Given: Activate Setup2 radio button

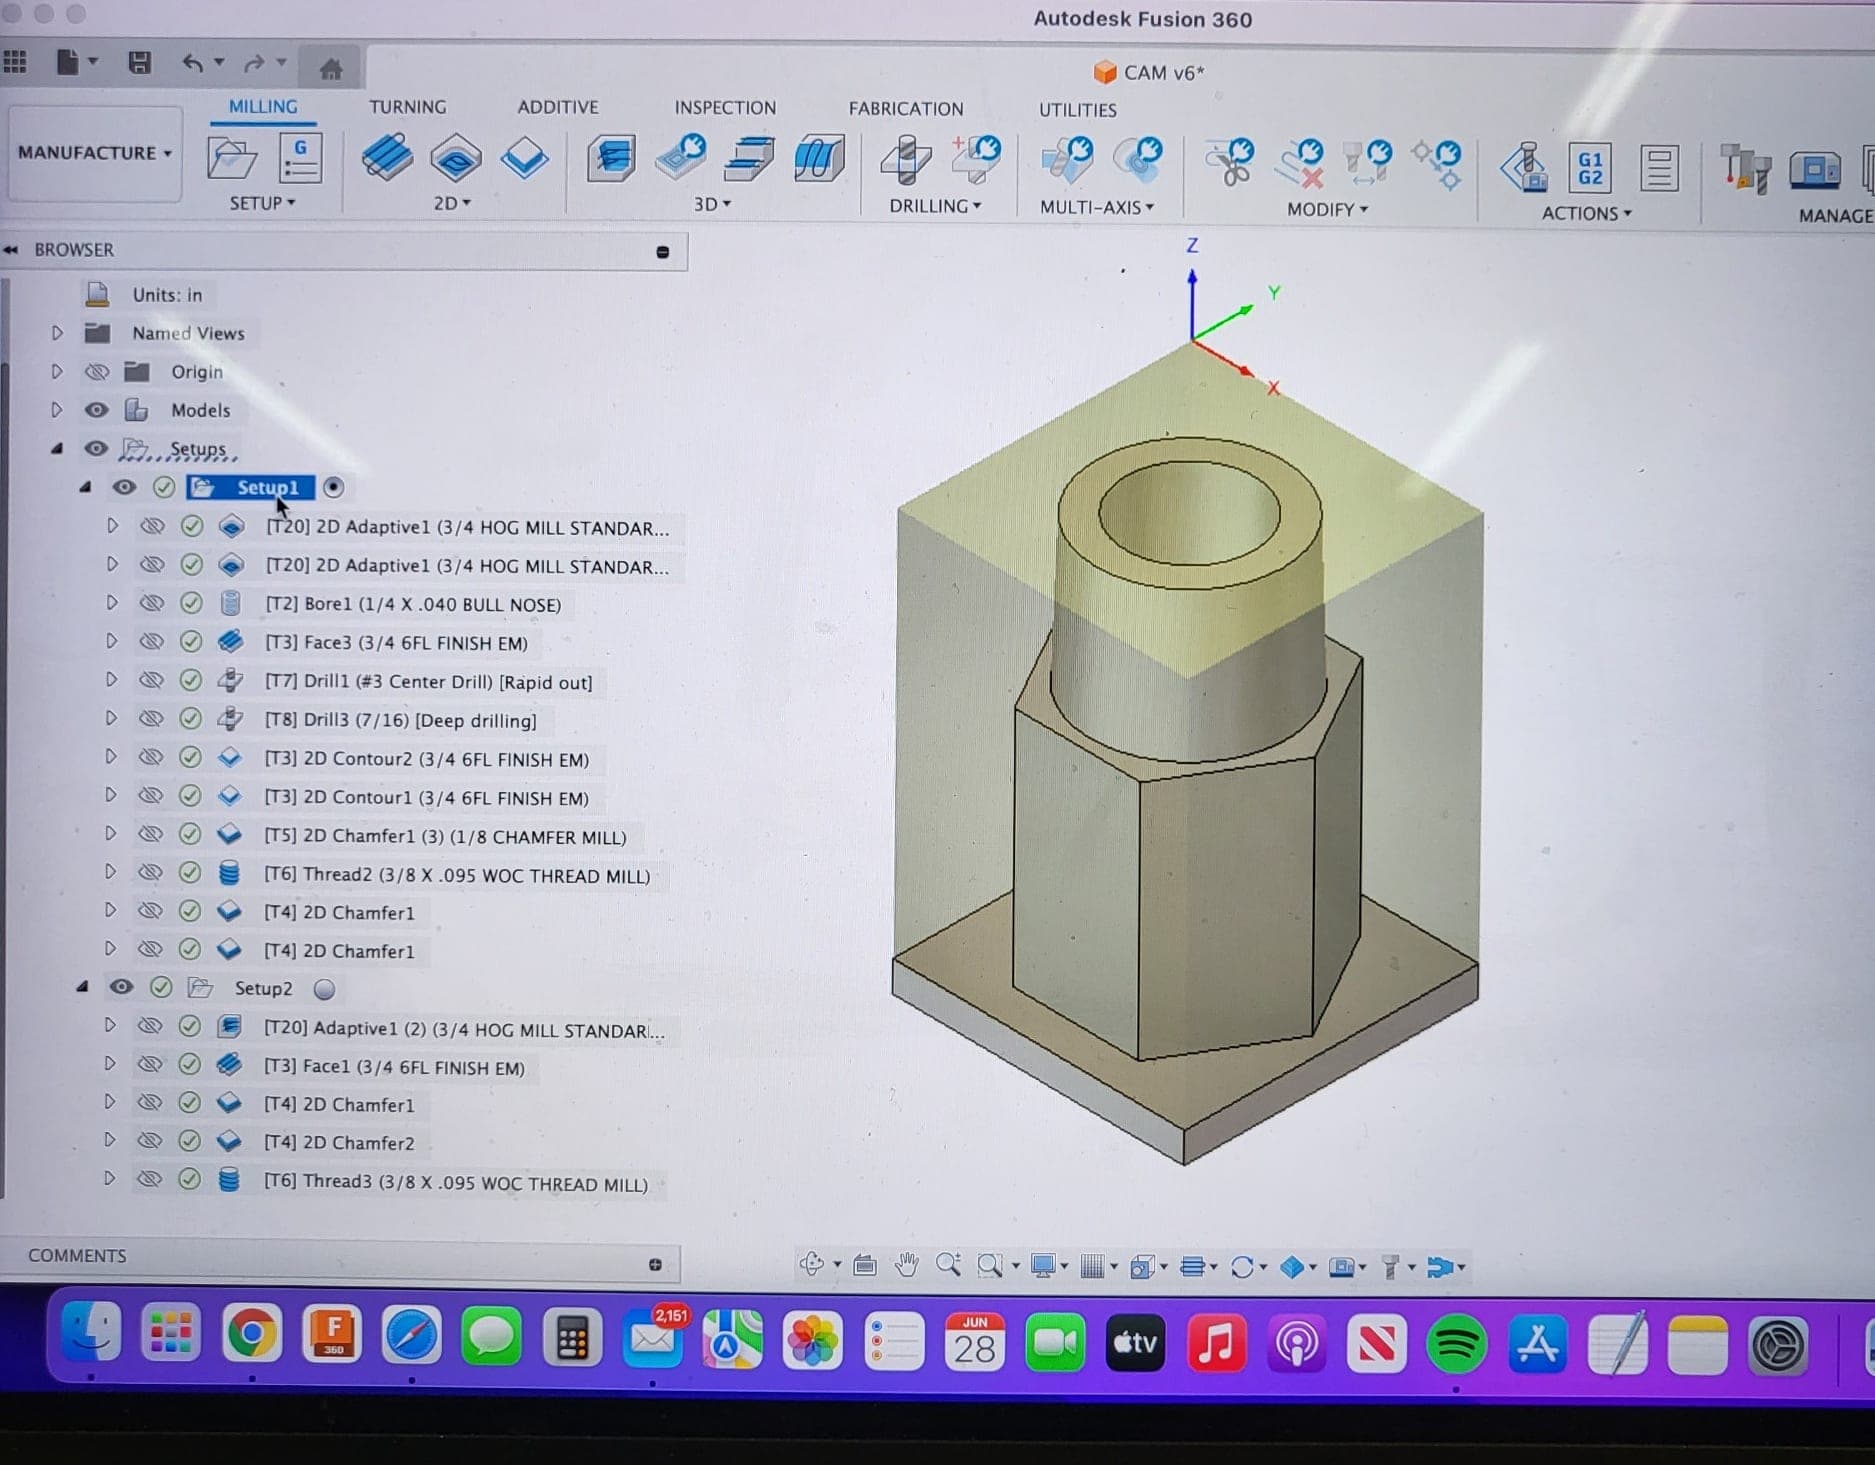Looking at the screenshot, I should (324, 989).
